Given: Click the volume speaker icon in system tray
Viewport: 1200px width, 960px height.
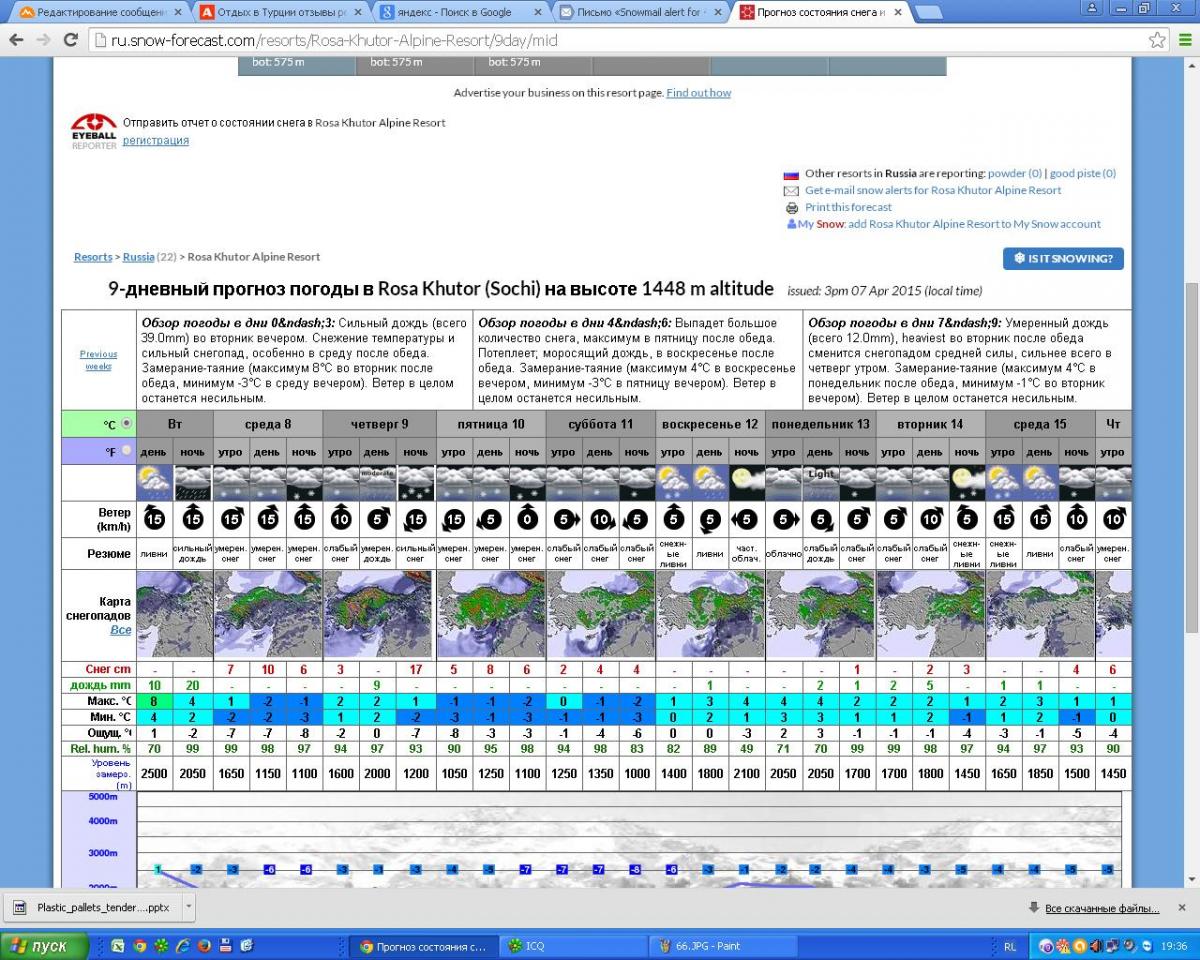Looking at the screenshot, I should coord(1096,946).
